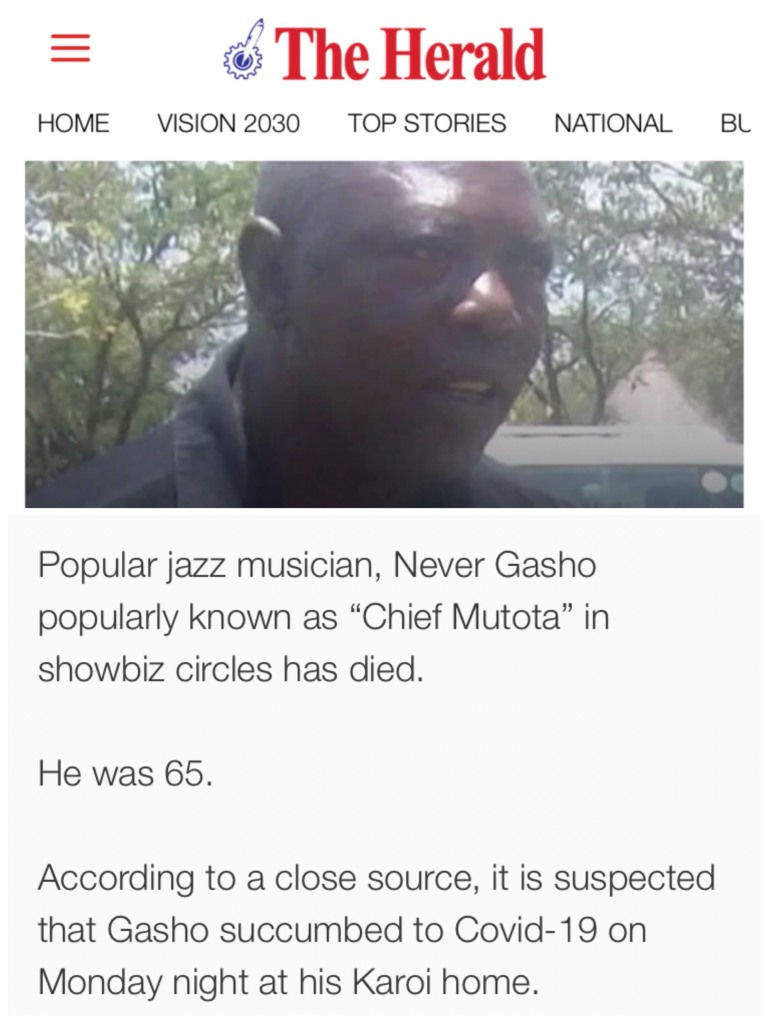Open the VISION 2030 section
The width and height of the screenshot is (768, 1023).
(x=228, y=123)
